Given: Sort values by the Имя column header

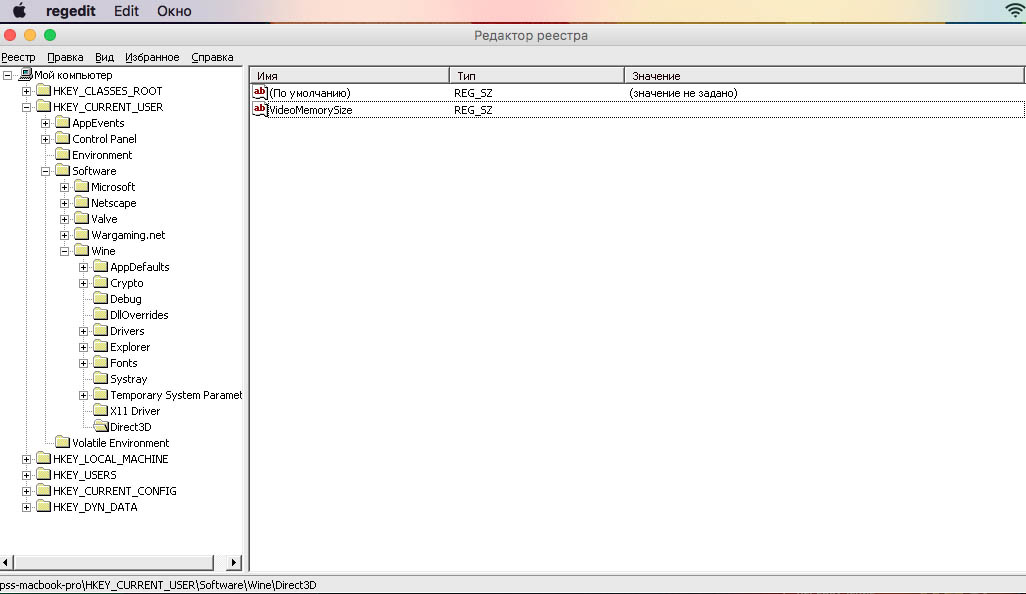Looking at the screenshot, I should coord(348,76).
